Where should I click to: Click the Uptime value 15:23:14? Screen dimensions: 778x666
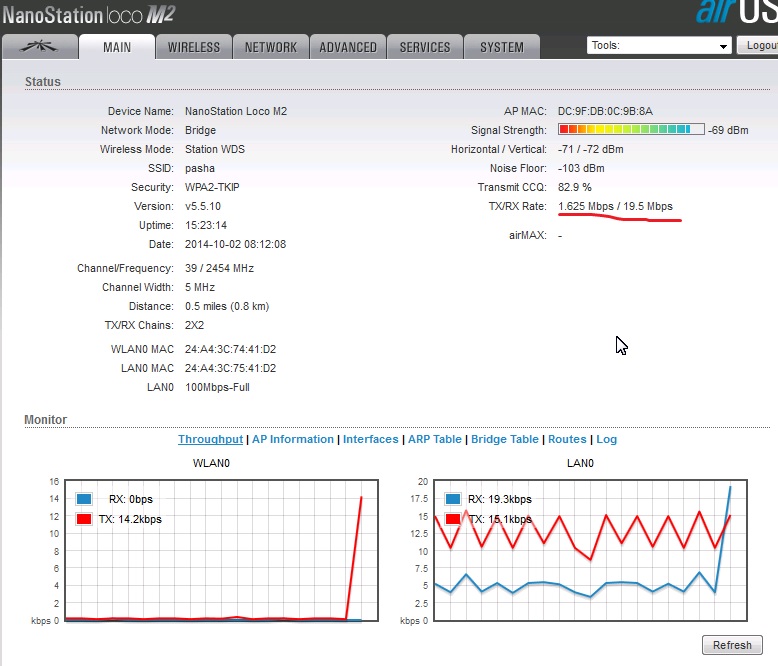[x=206, y=225]
